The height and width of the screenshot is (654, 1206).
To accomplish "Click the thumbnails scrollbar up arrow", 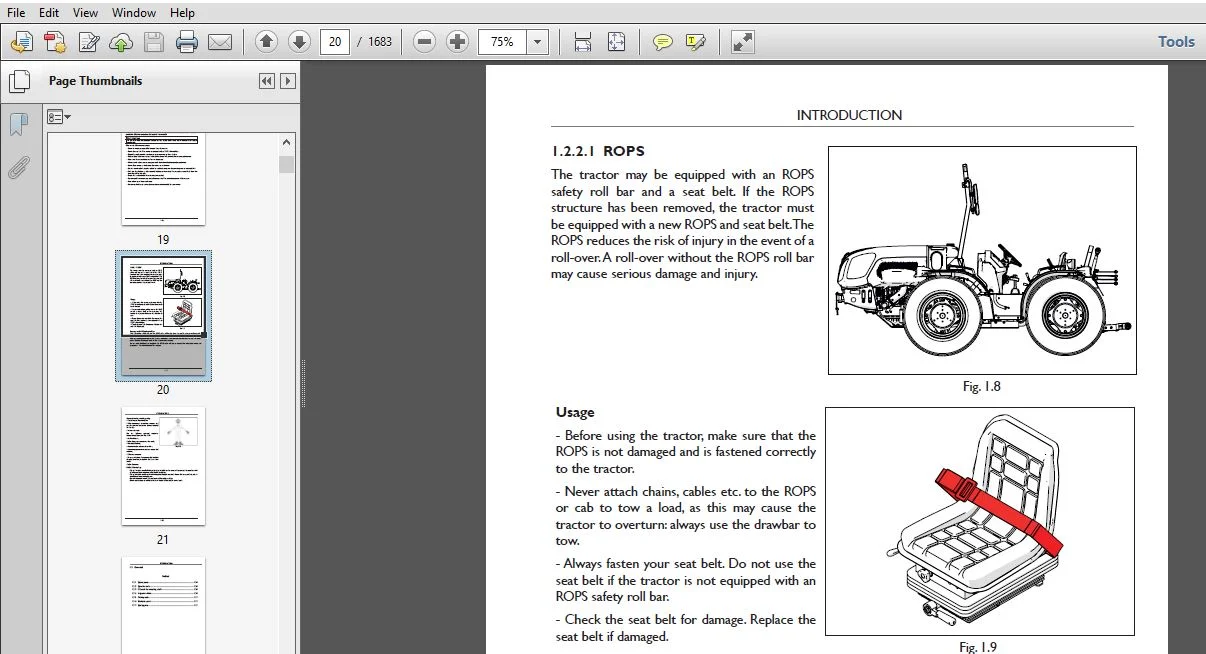I will point(287,142).
